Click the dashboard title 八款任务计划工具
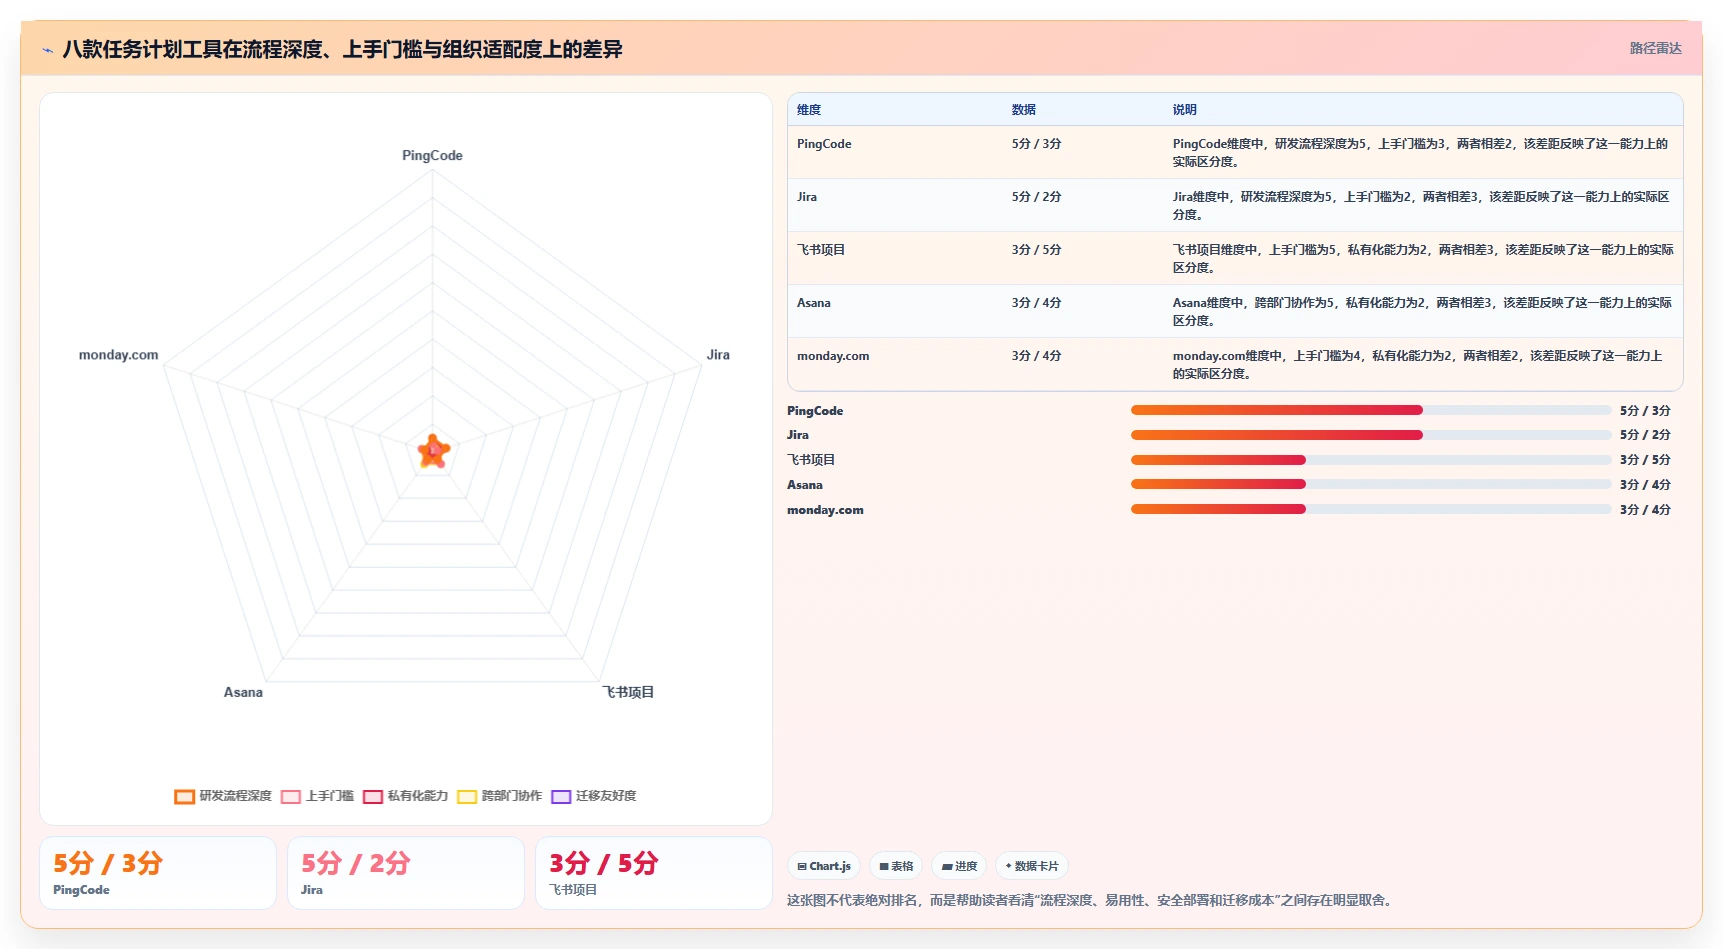 pyautogui.click(x=342, y=49)
